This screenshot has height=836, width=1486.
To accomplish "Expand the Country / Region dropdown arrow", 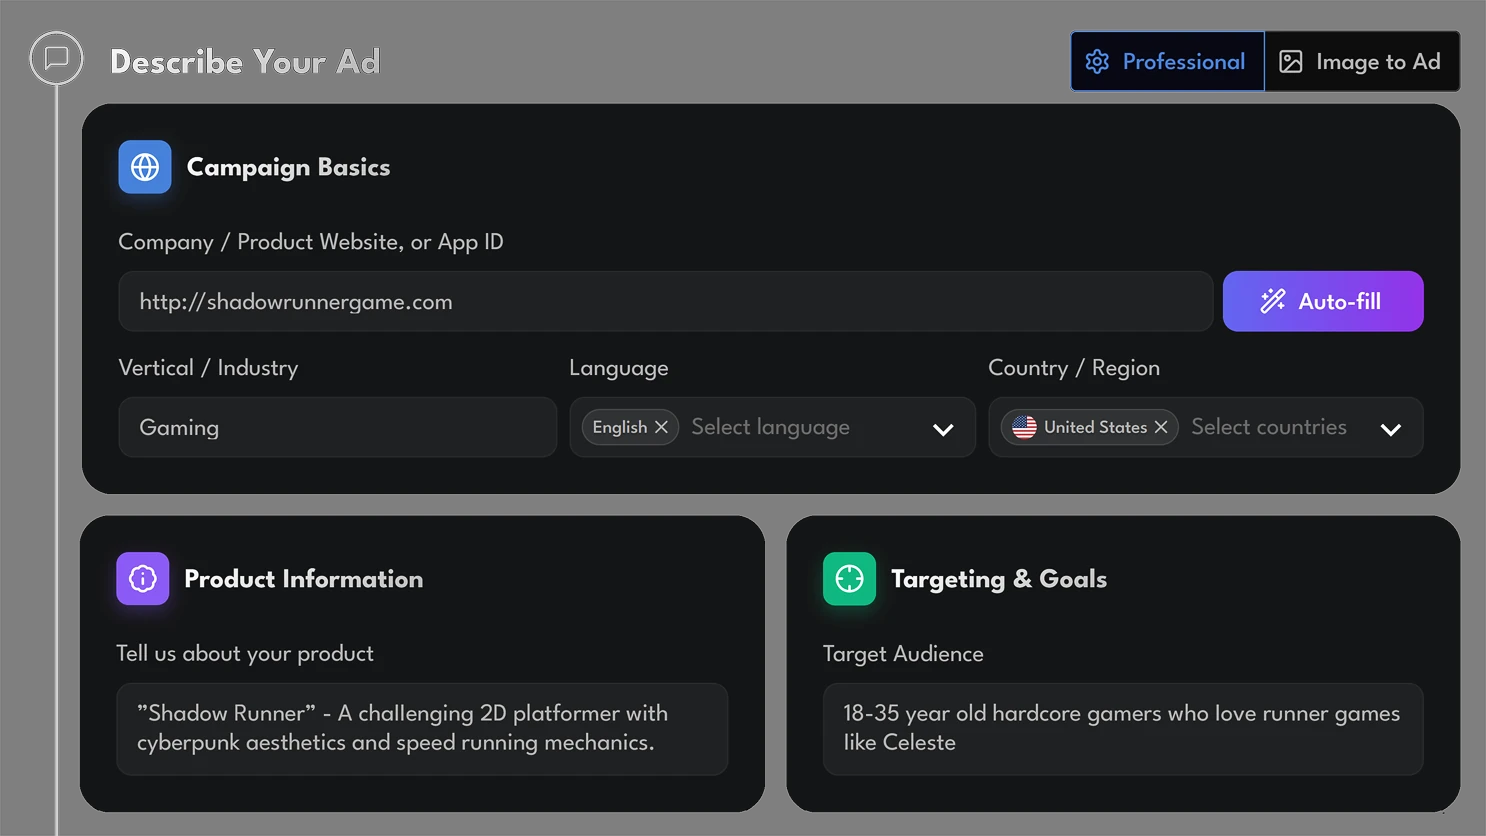I will (1390, 429).
